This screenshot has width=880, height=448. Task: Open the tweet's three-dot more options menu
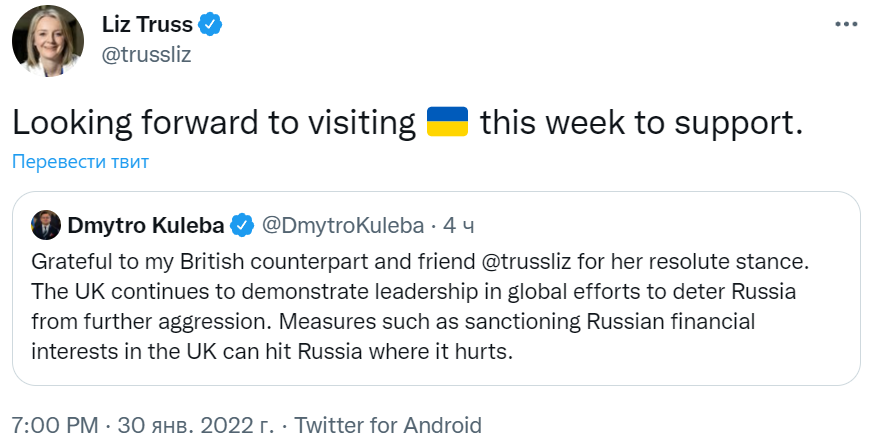pyautogui.click(x=845, y=25)
